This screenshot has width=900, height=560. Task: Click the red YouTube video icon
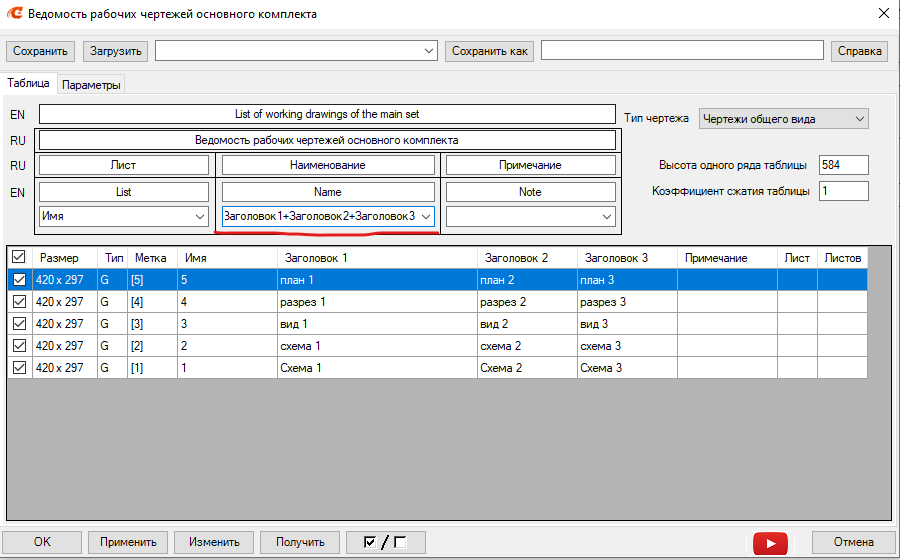pyautogui.click(x=770, y=543)
